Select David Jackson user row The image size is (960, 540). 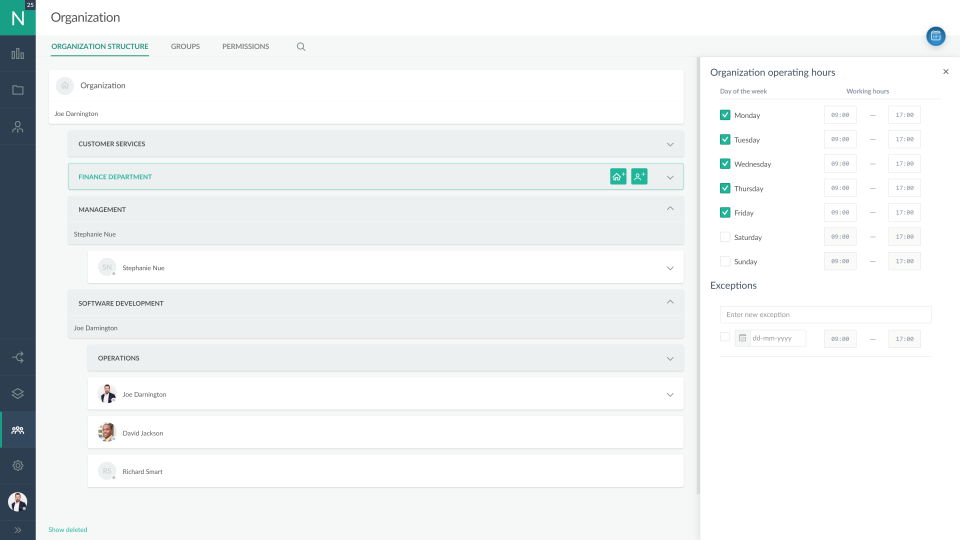click(x=386, y=432)
